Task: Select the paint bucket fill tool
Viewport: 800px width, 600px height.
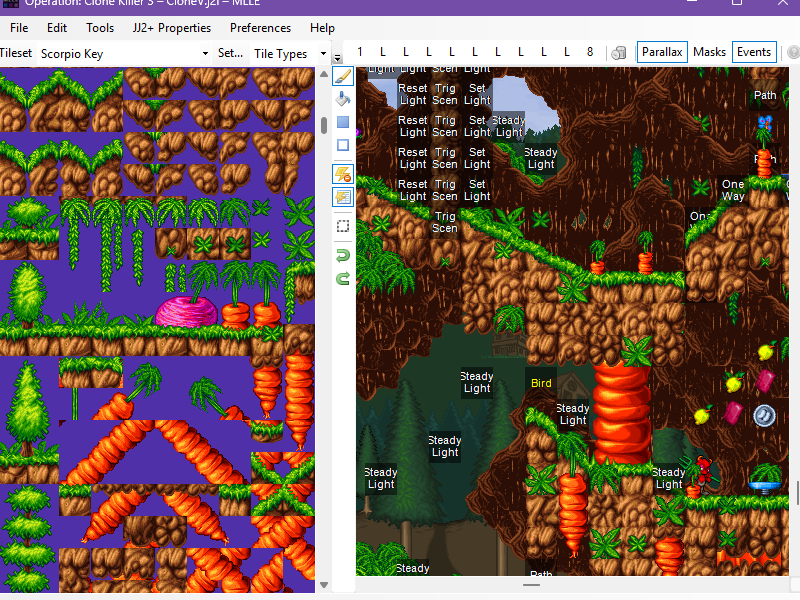Action: point(343,98)
